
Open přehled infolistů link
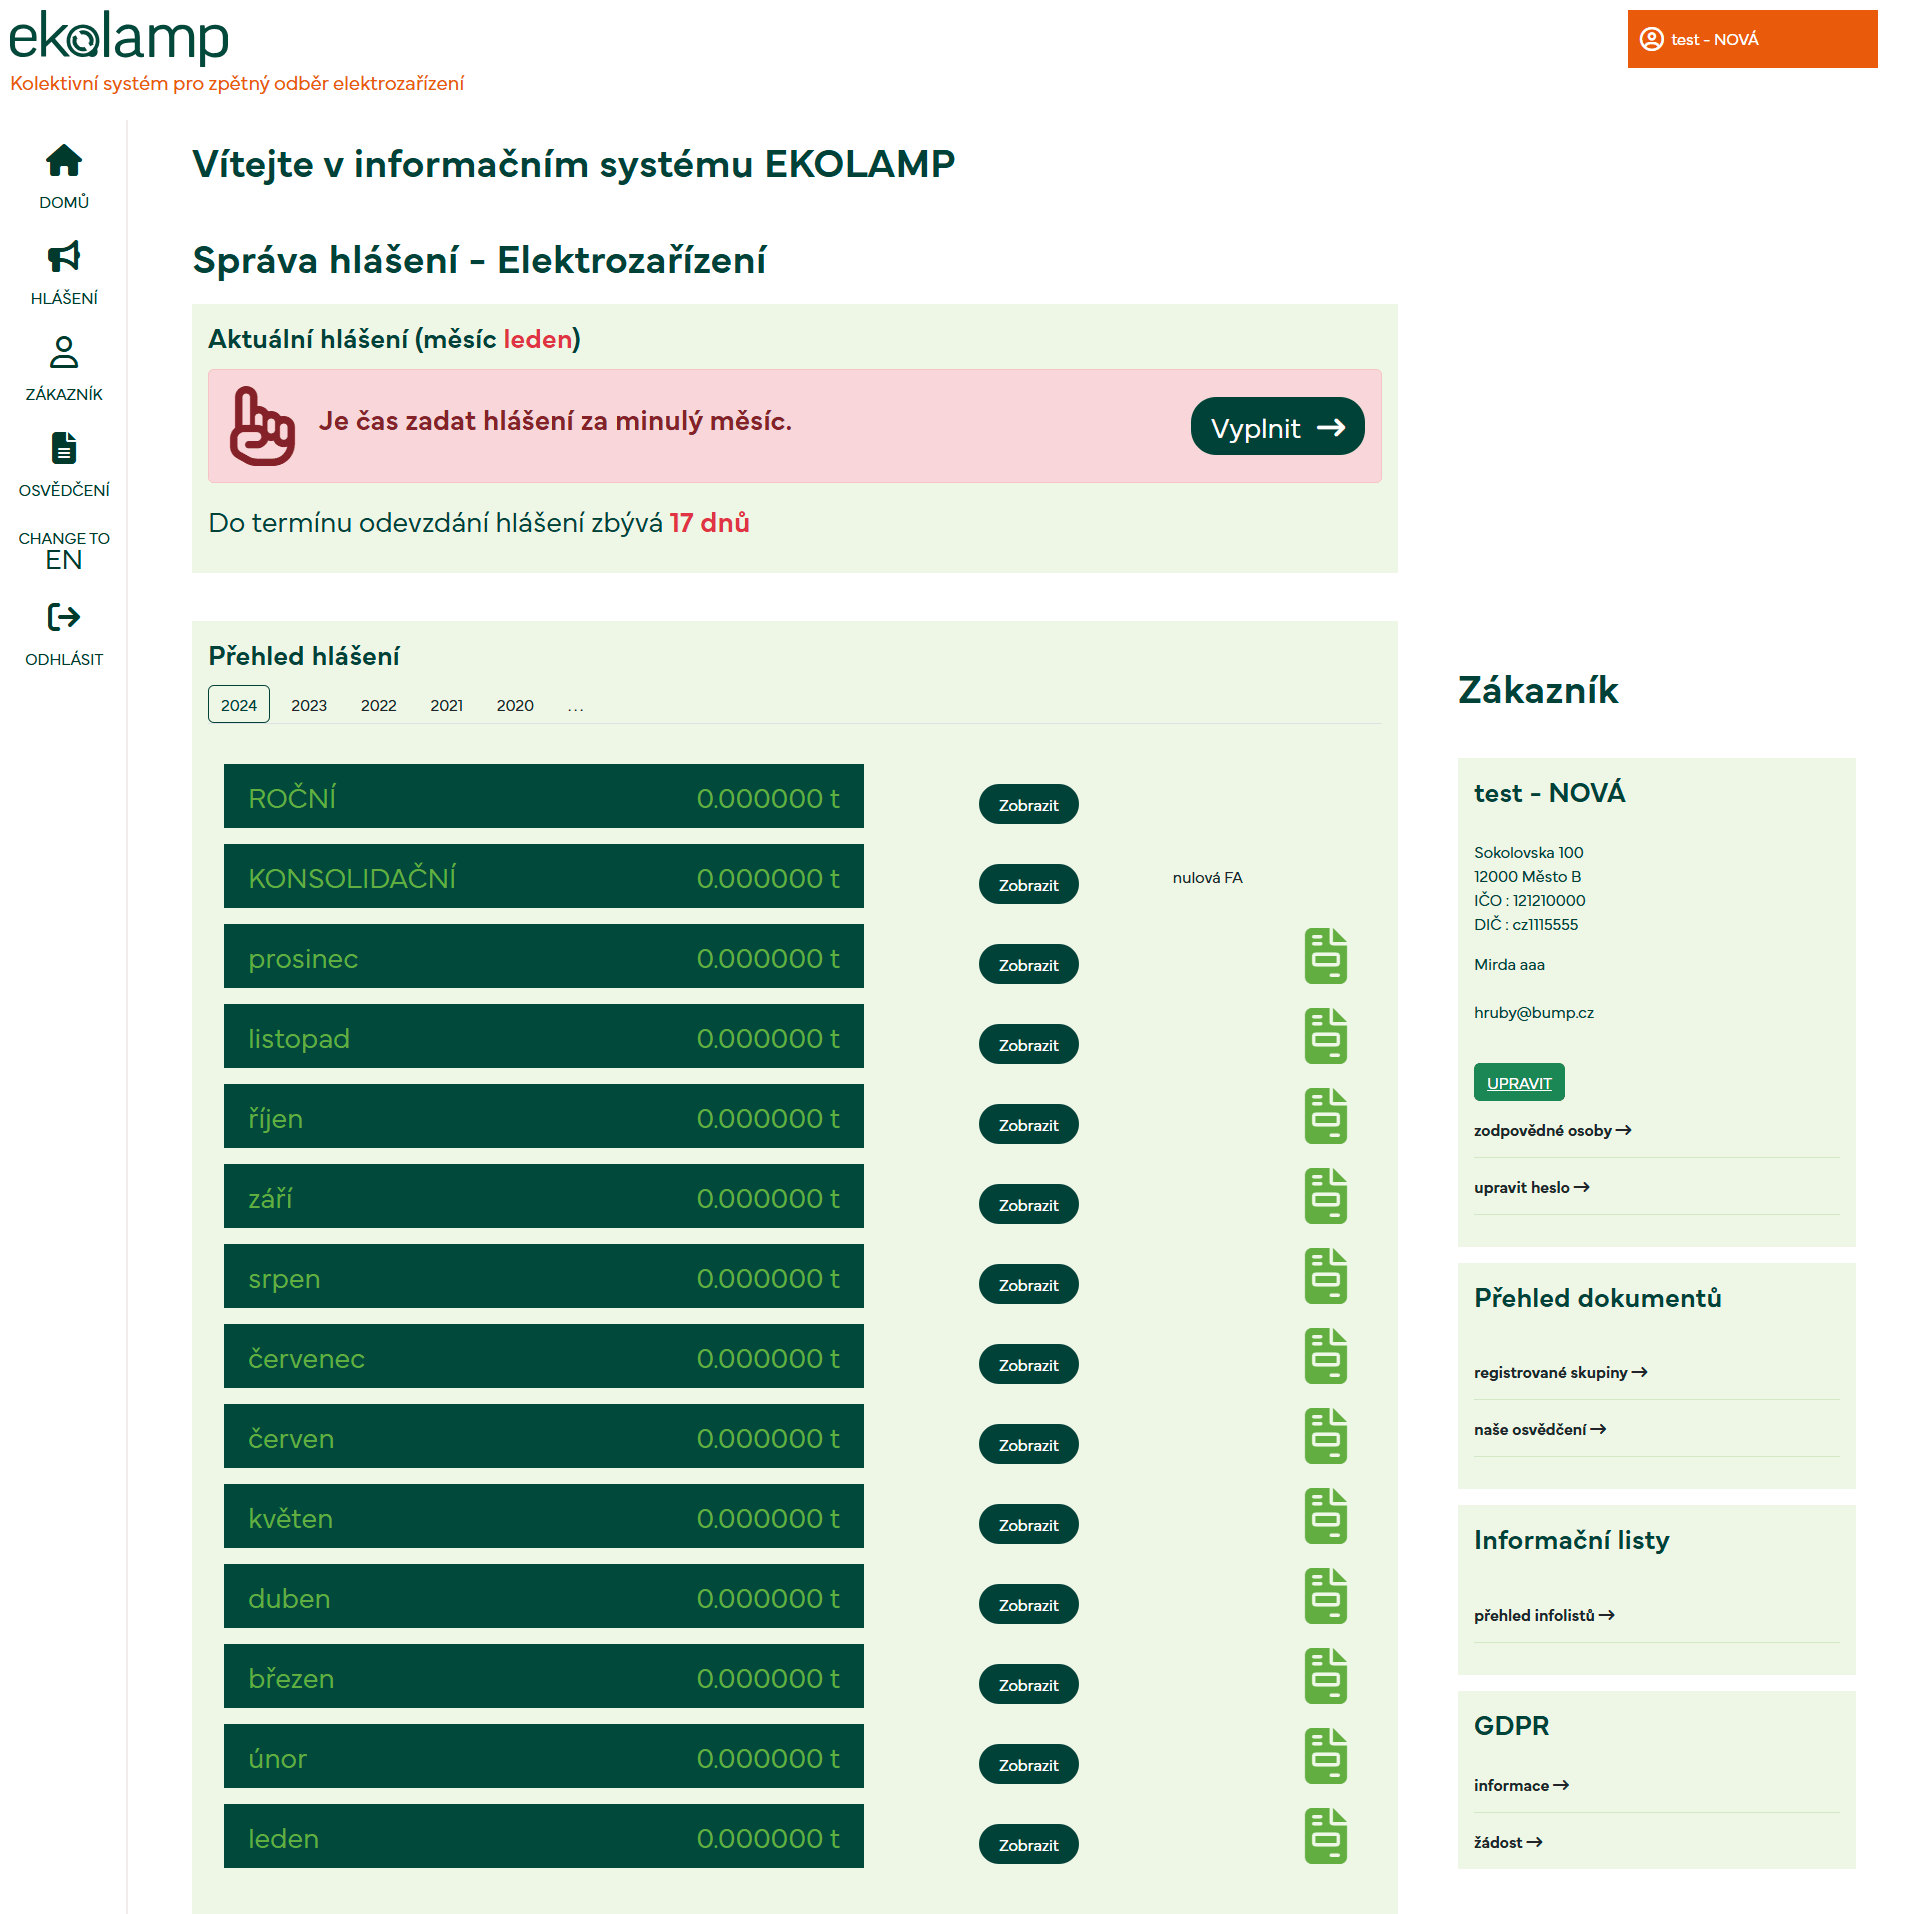pos(1544,1615)
